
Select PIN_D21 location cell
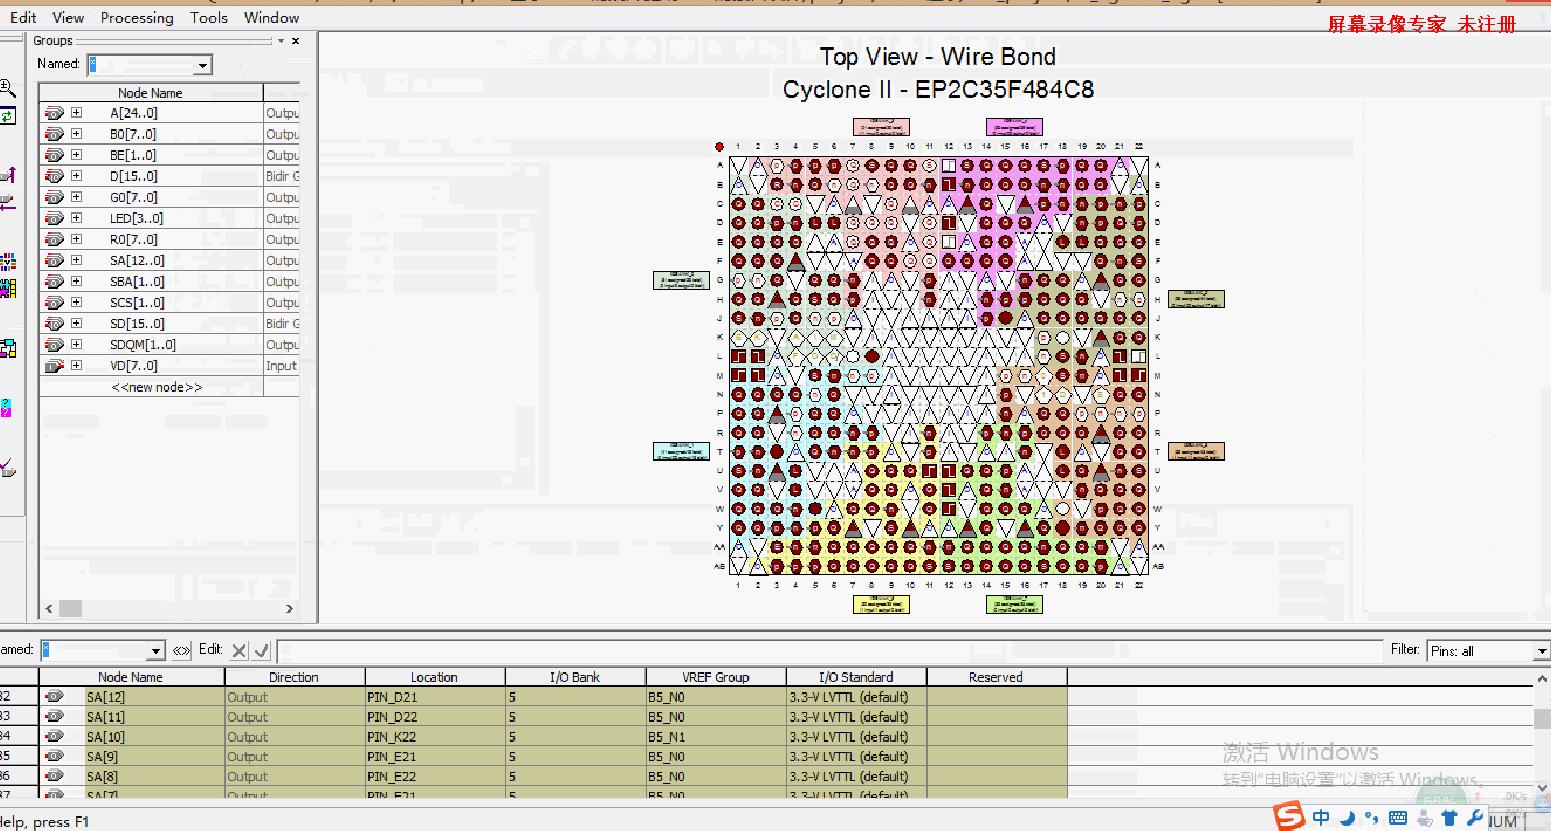(435, 697)
